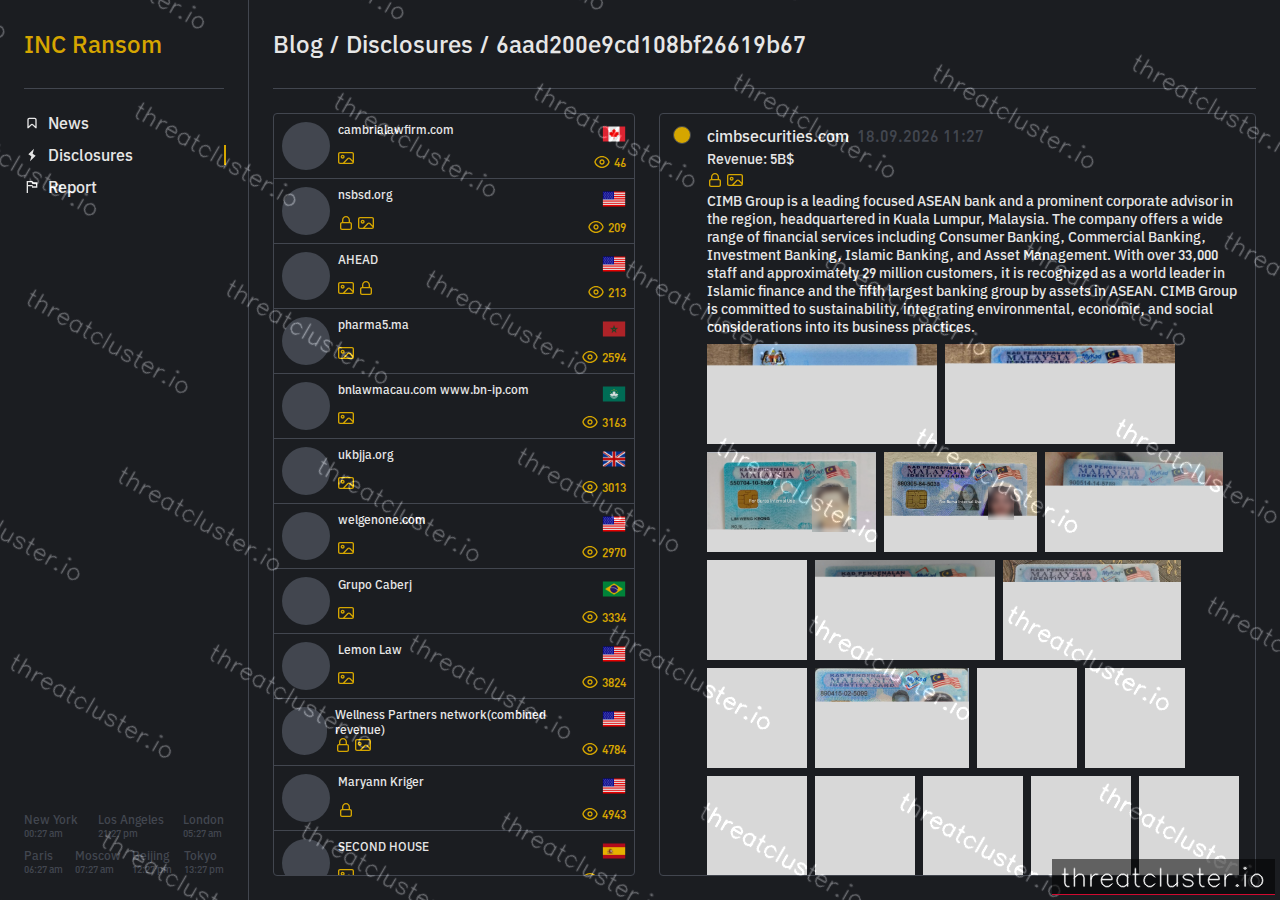
Task: Select the ukbjja.org entry
Action: 454,471
